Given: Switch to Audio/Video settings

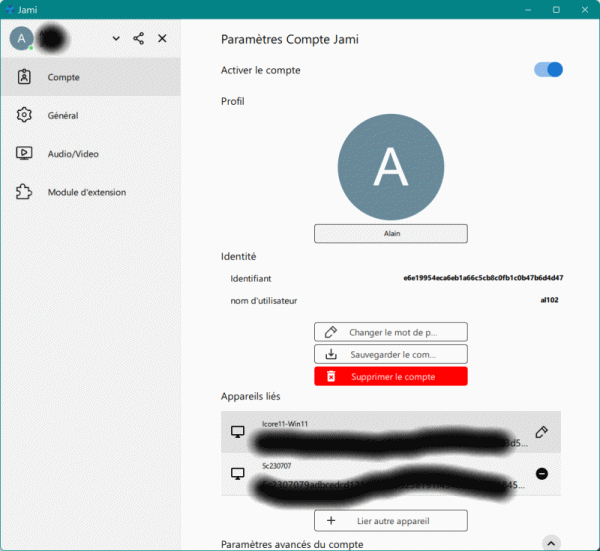Looking at the screenshot, I should (90, 154).
